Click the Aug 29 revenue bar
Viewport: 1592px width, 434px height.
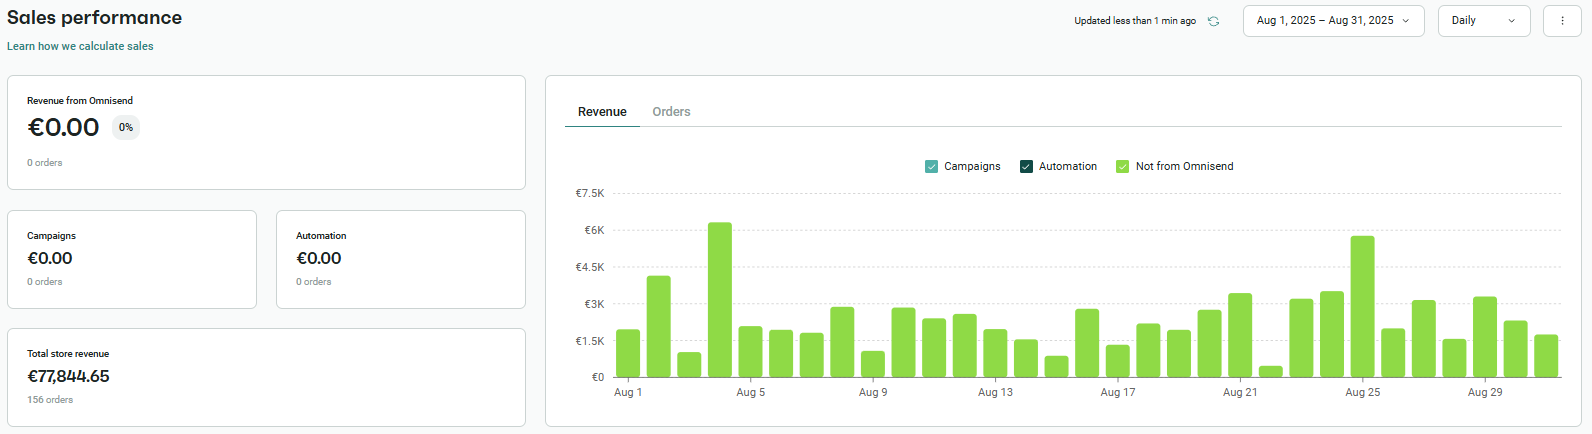point(1485,337)
